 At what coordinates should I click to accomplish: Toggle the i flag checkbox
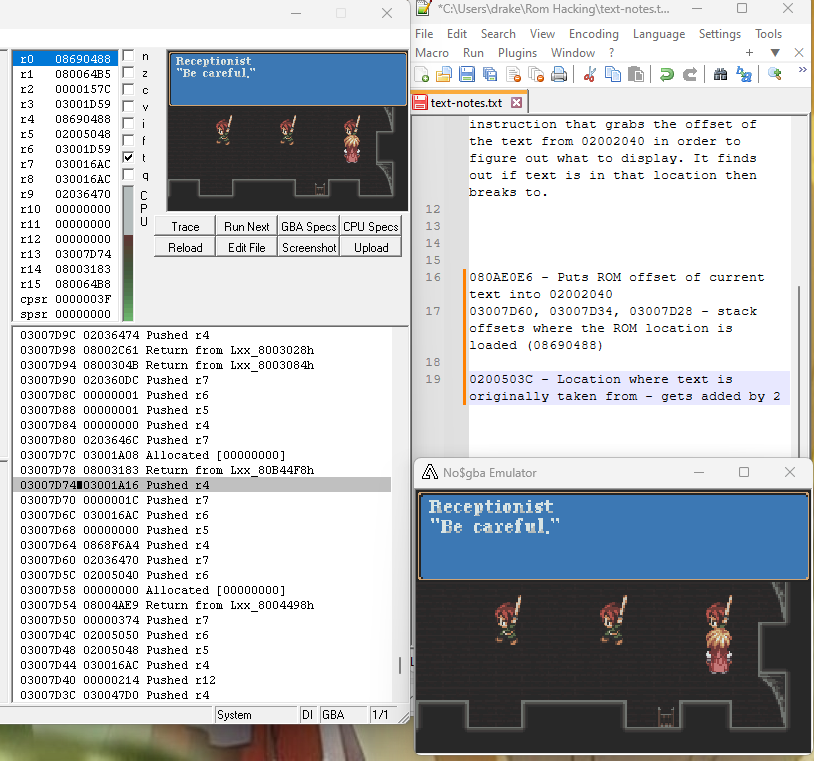point(128,123)
